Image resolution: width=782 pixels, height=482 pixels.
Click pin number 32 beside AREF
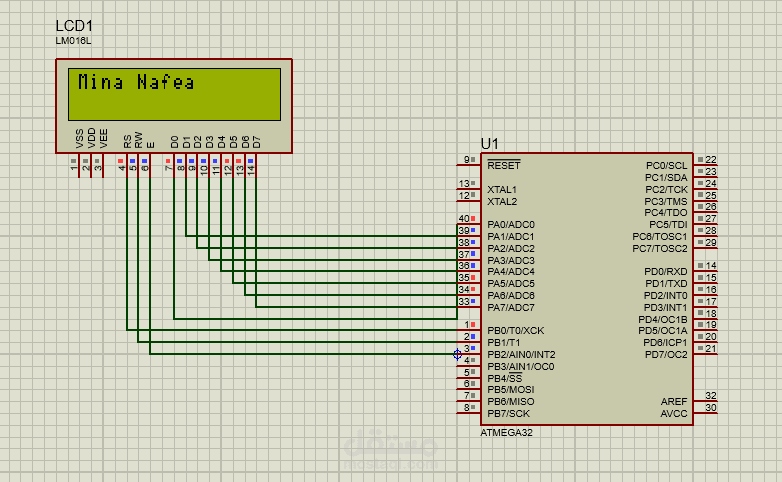click(711, 396)
